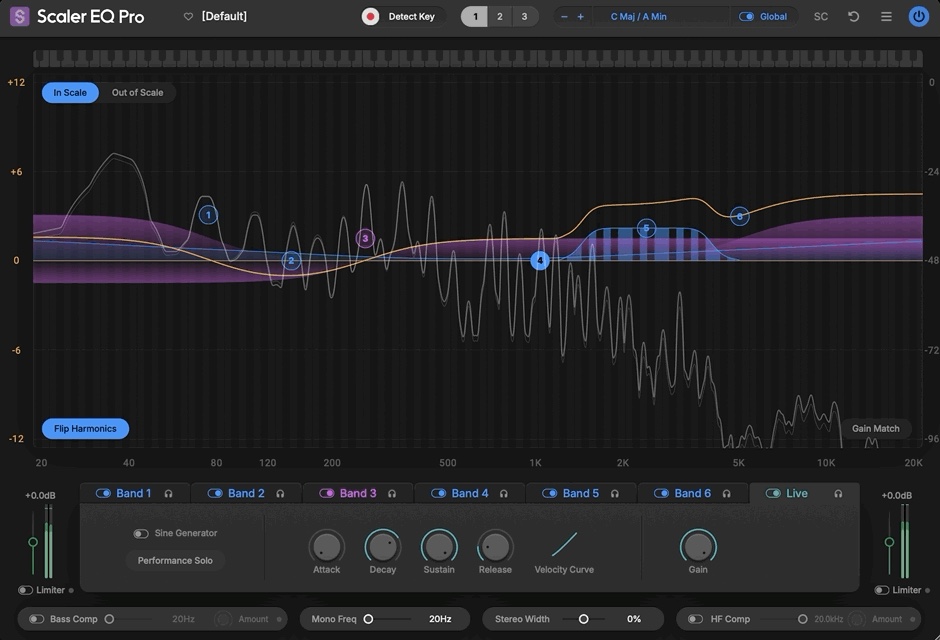Screen dimensions: 940x640
Task: Open the [Default] preset dropdown
Action: click(224, 16)
